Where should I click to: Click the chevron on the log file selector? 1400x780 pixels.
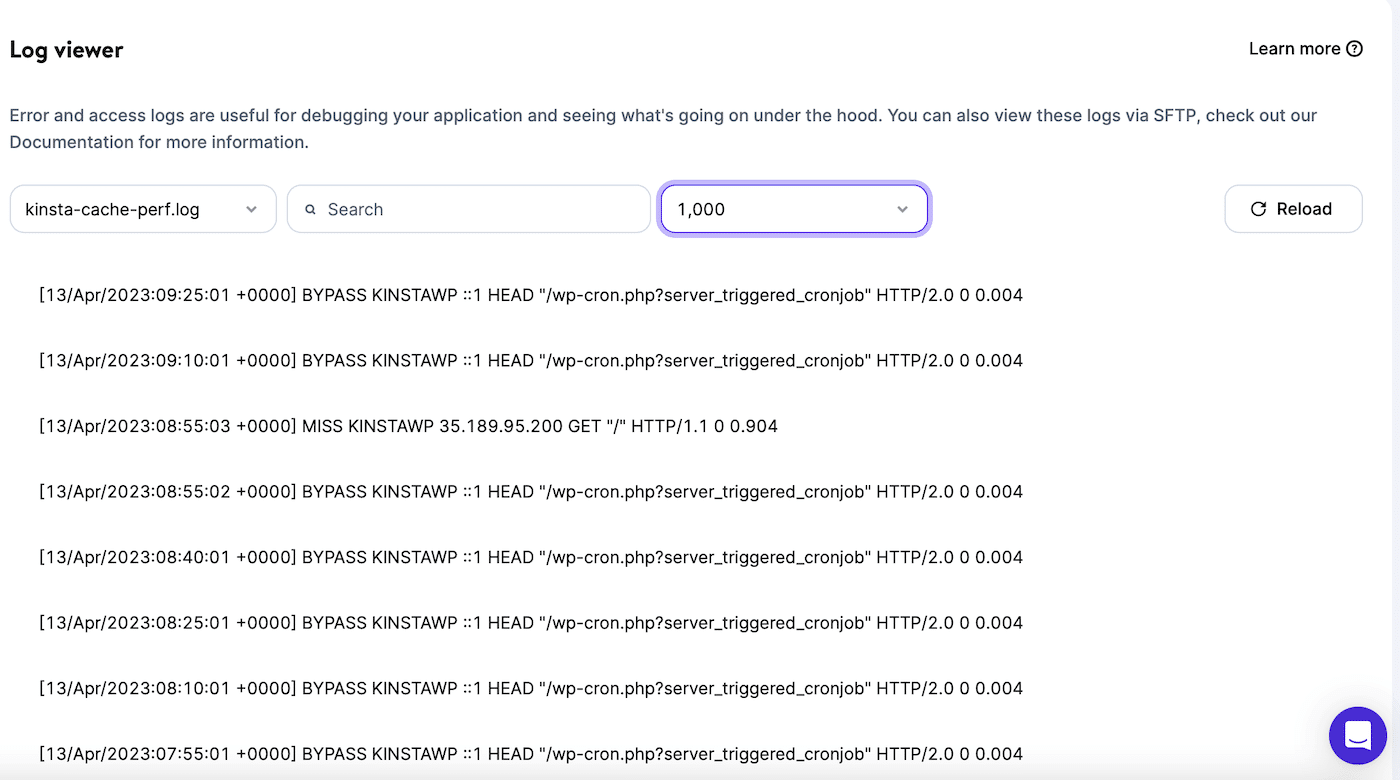pyautogui.click(x=251, y=209)
